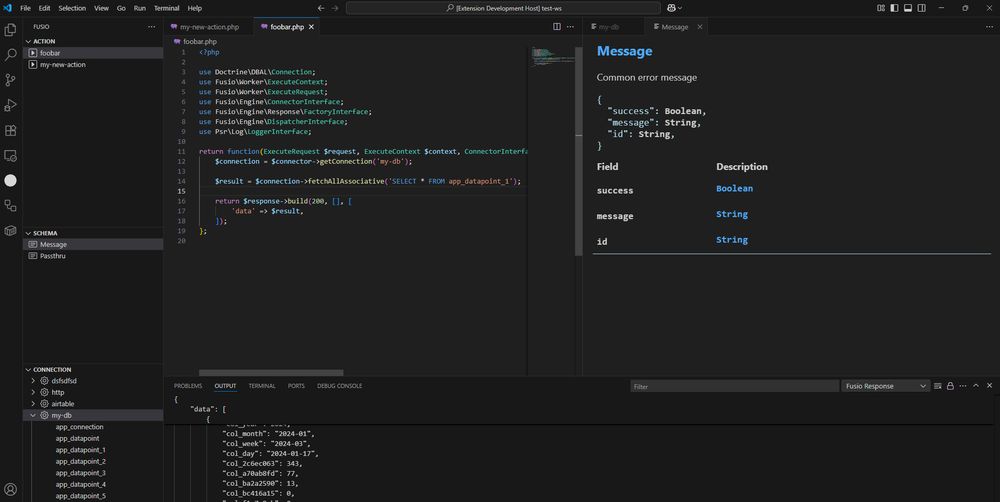This screenshot has width=1000, height=502.
Task: Click the airtable connection gear icon
Action: (x=45, y=404)
